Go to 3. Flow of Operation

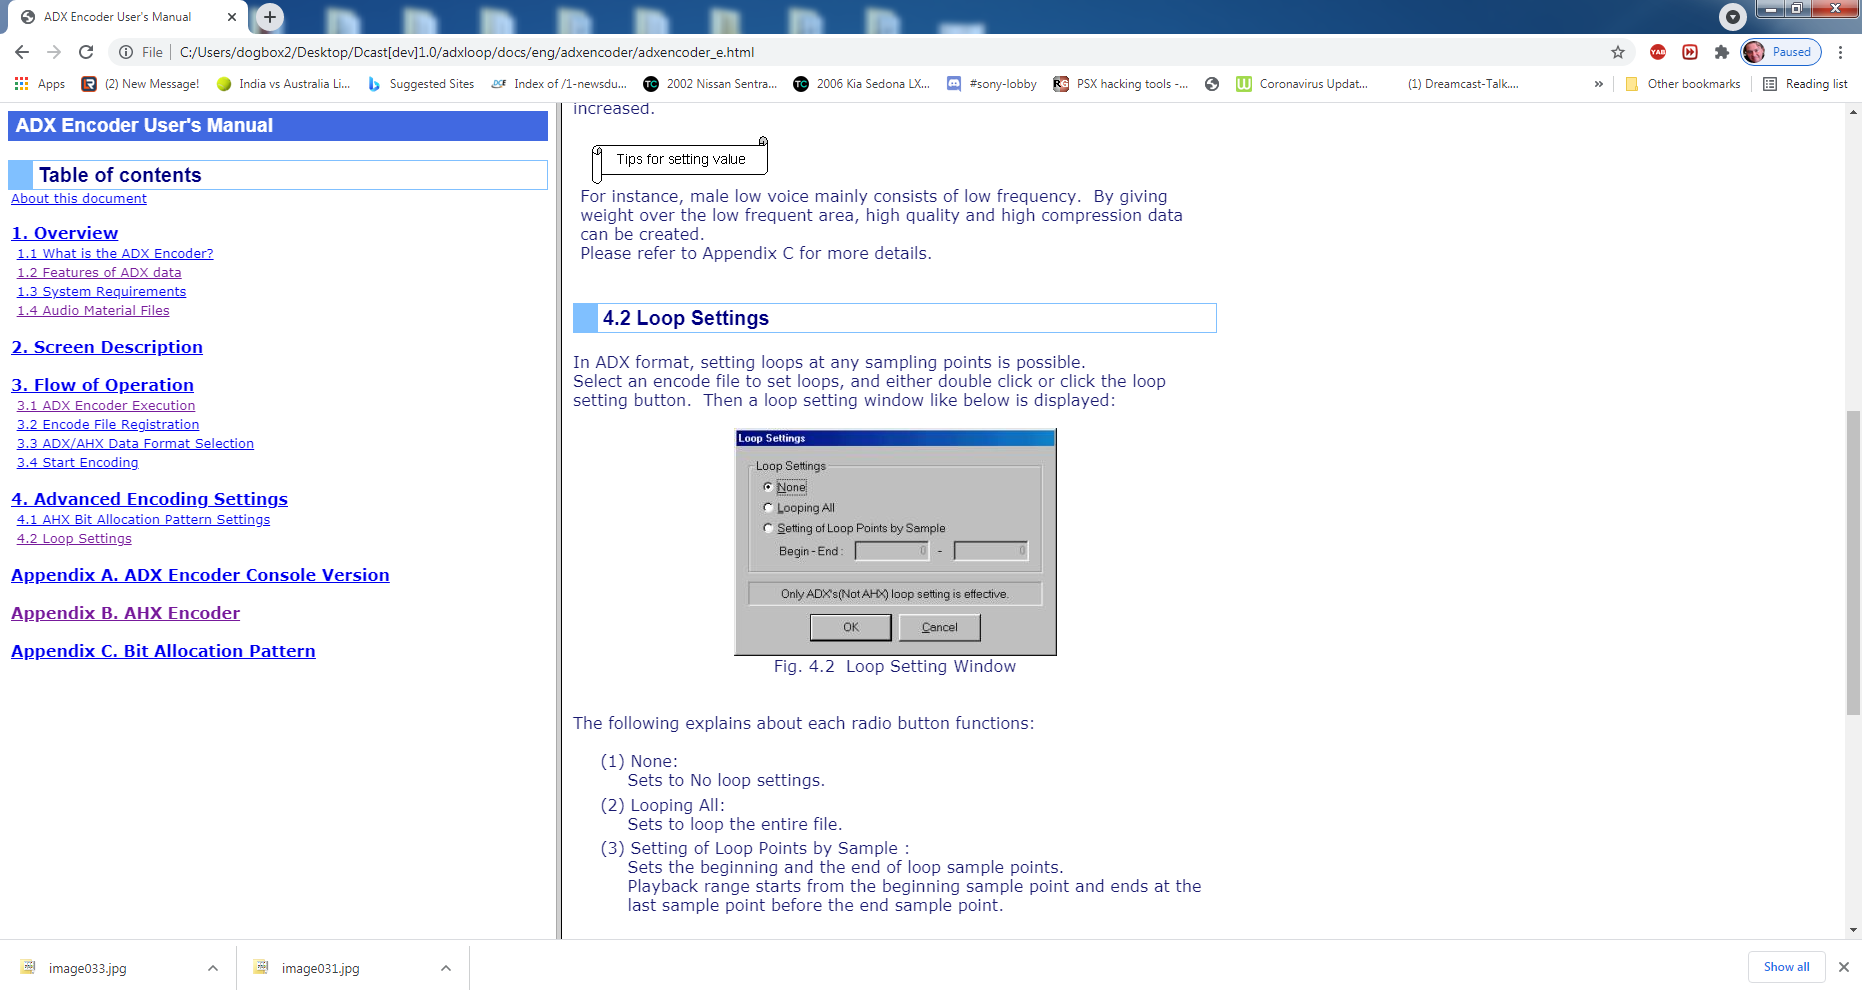[102, 385]
